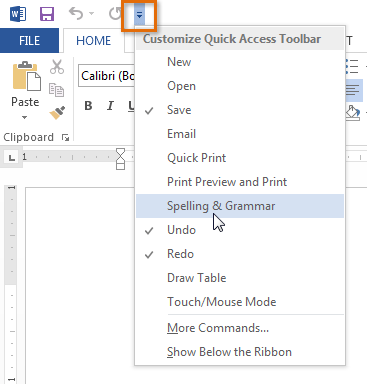Click the bullets list icon
Image resolution: width=367 pixels, height=384 pixels.
click(x=353, y=66)
